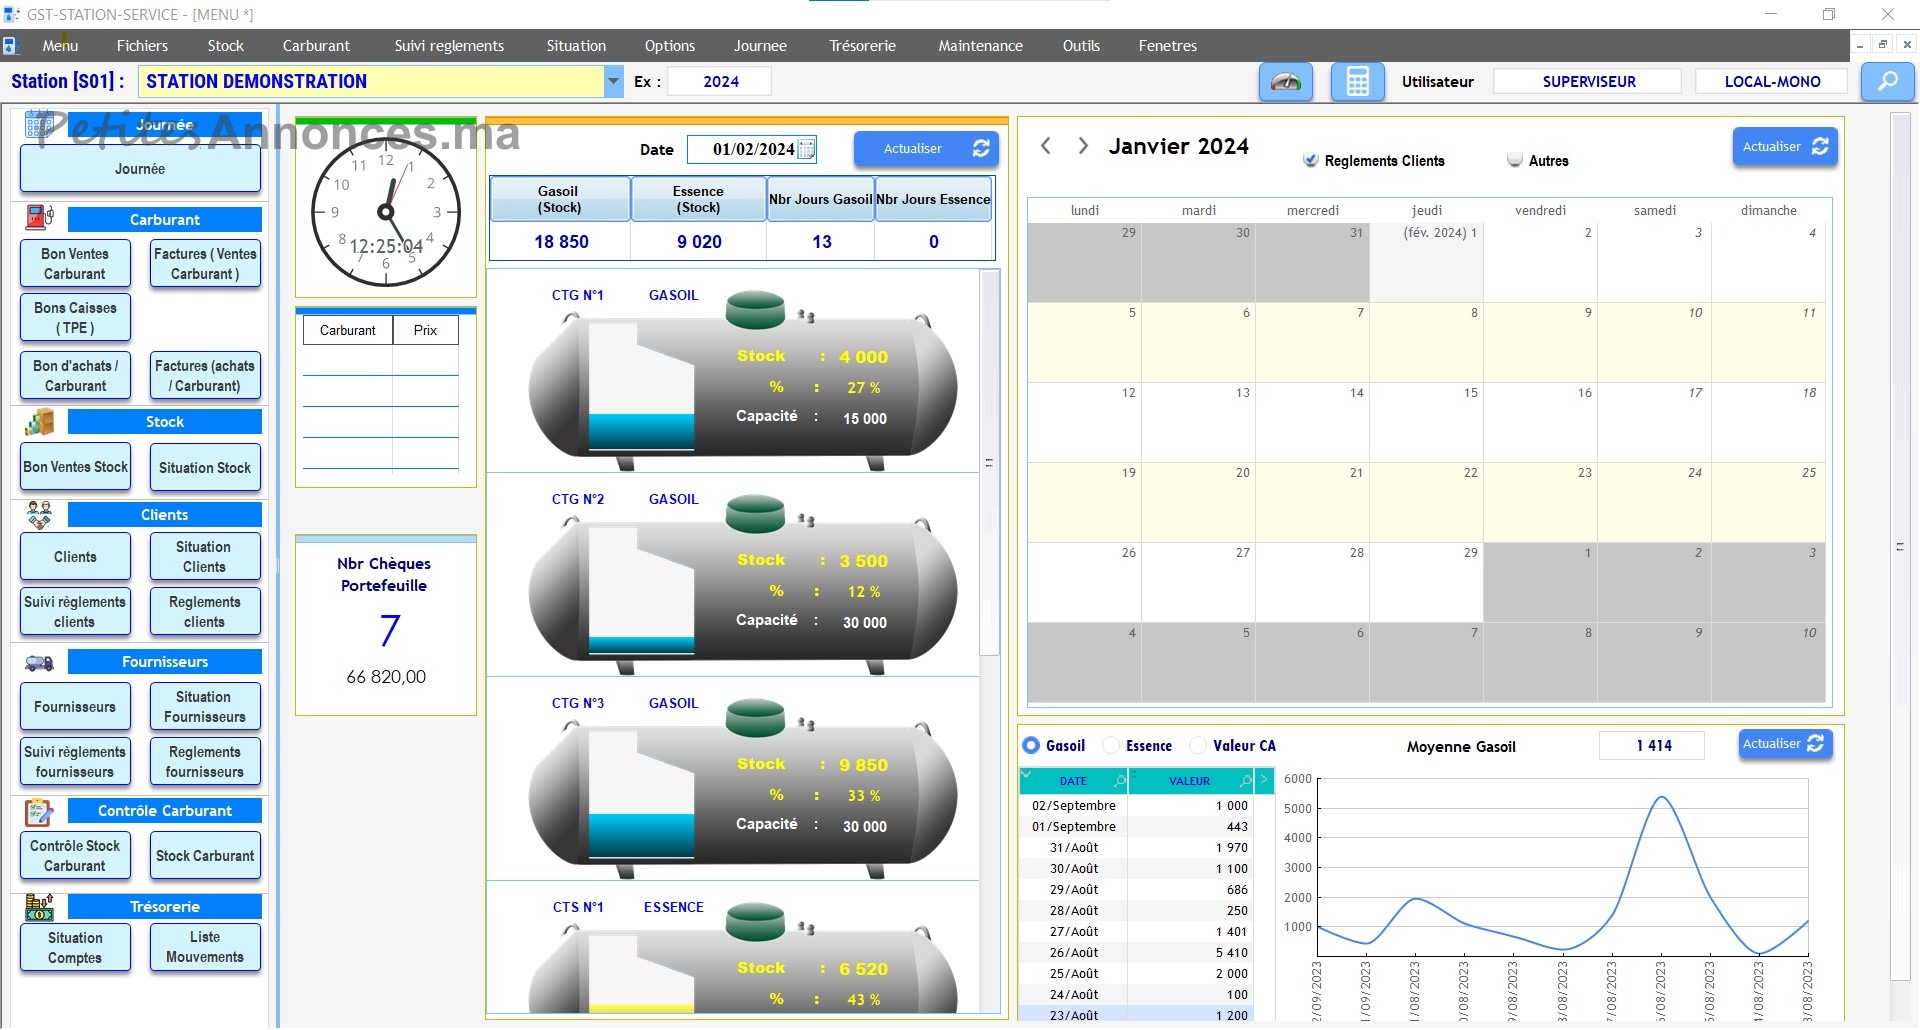1920x1030 pixels.
Task: Click the Clients people section icon
Action: 39,515
